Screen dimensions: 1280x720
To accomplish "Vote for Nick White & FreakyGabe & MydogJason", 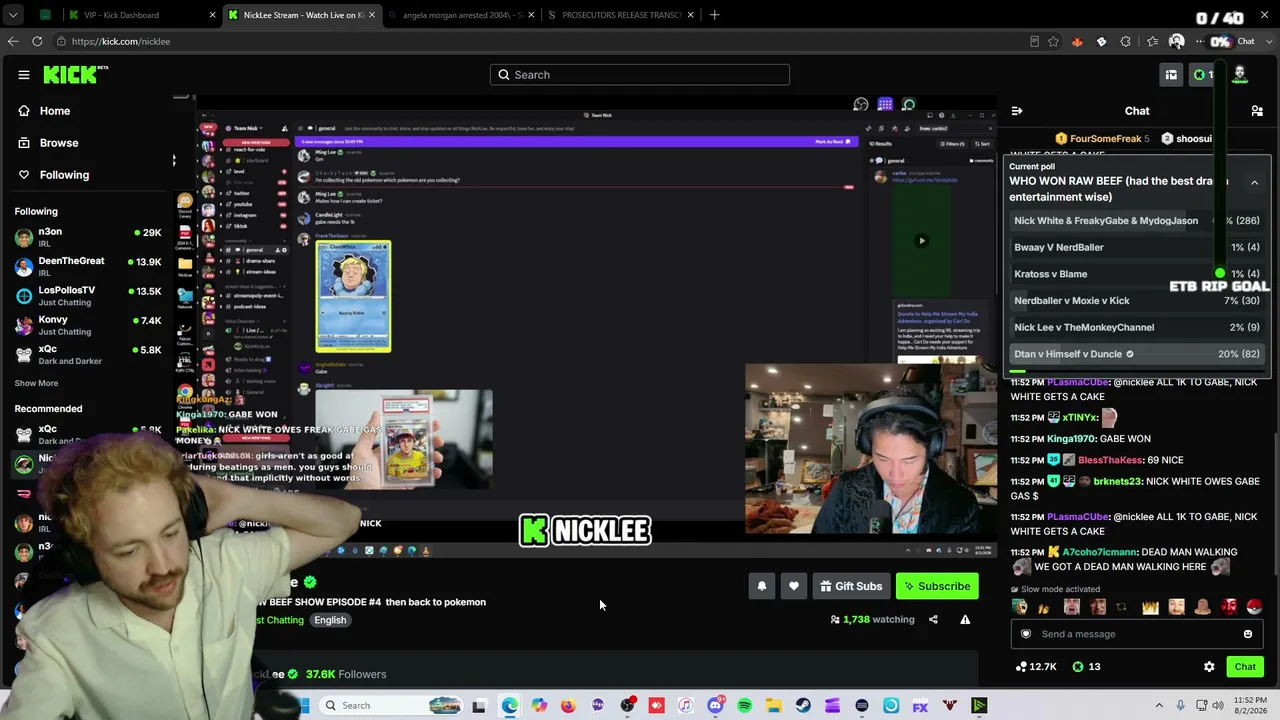I will click(1137, 221).
